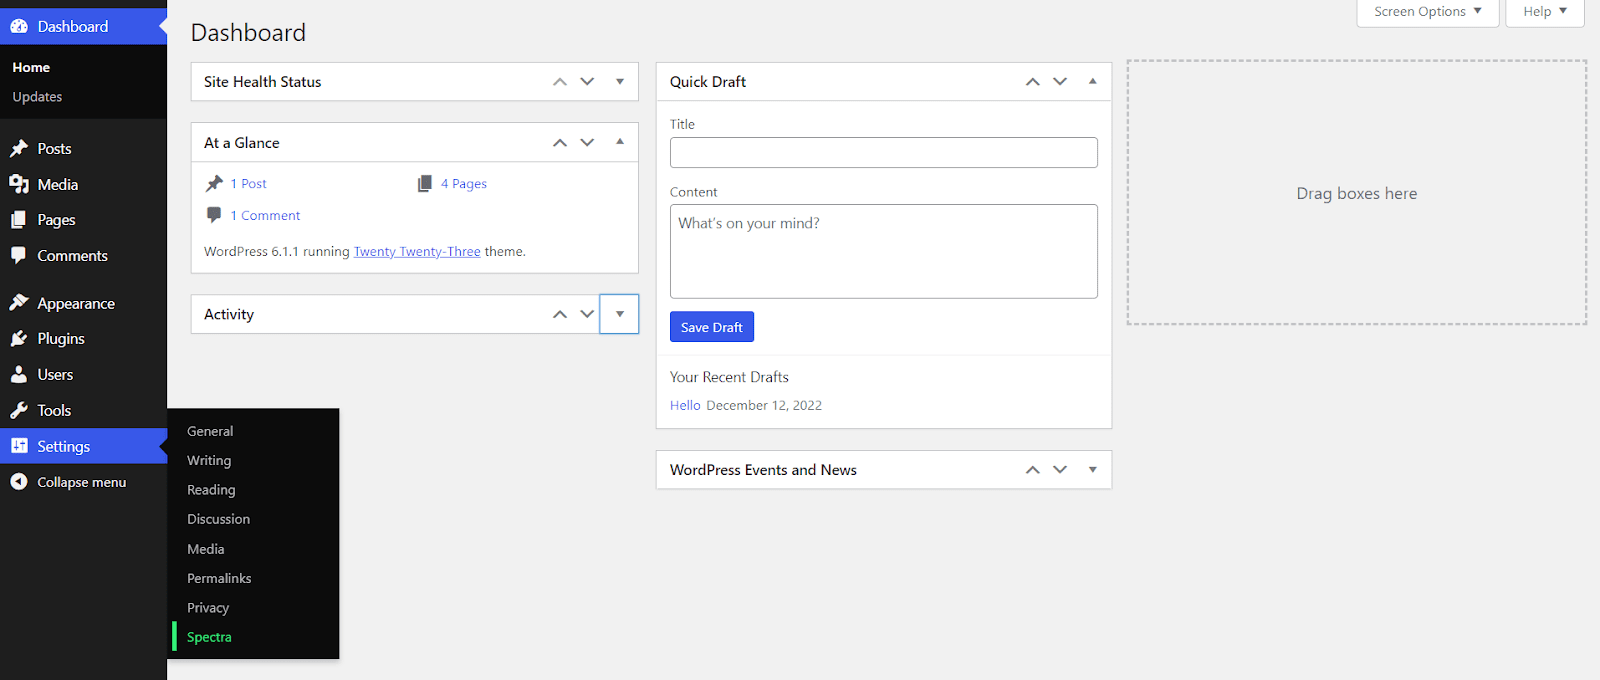The image size is (1600, 680).
Task: Collapse the Quick Draft panel
Action: [x=1093, y=82]
